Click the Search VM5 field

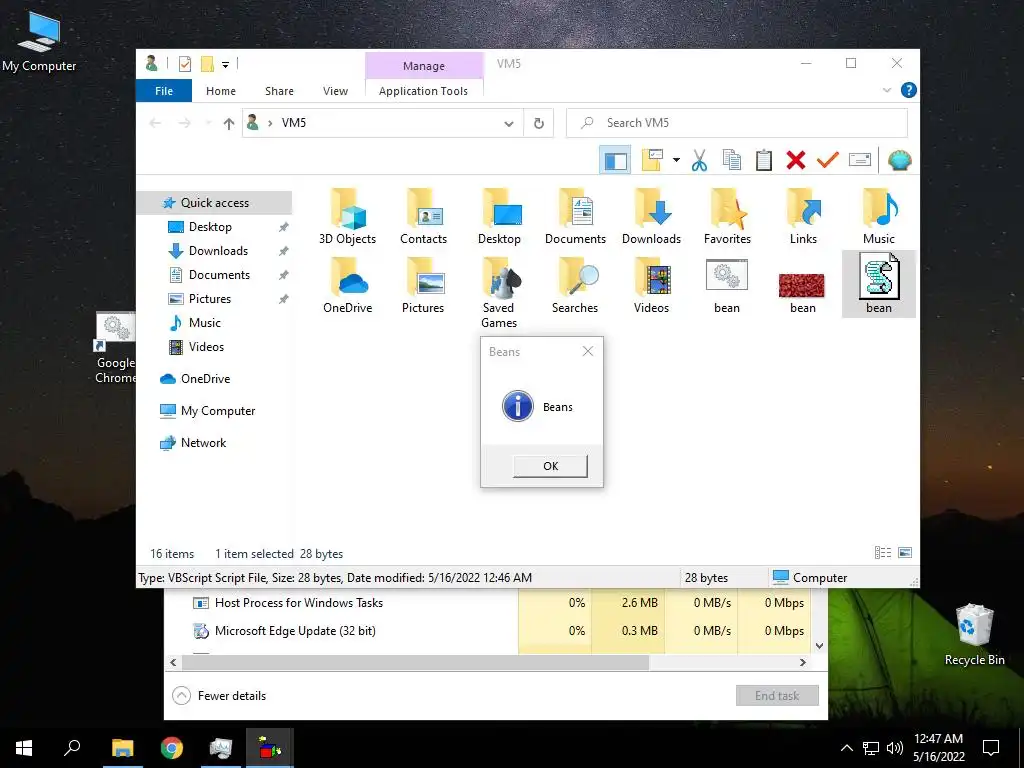[x=737, y=123]
